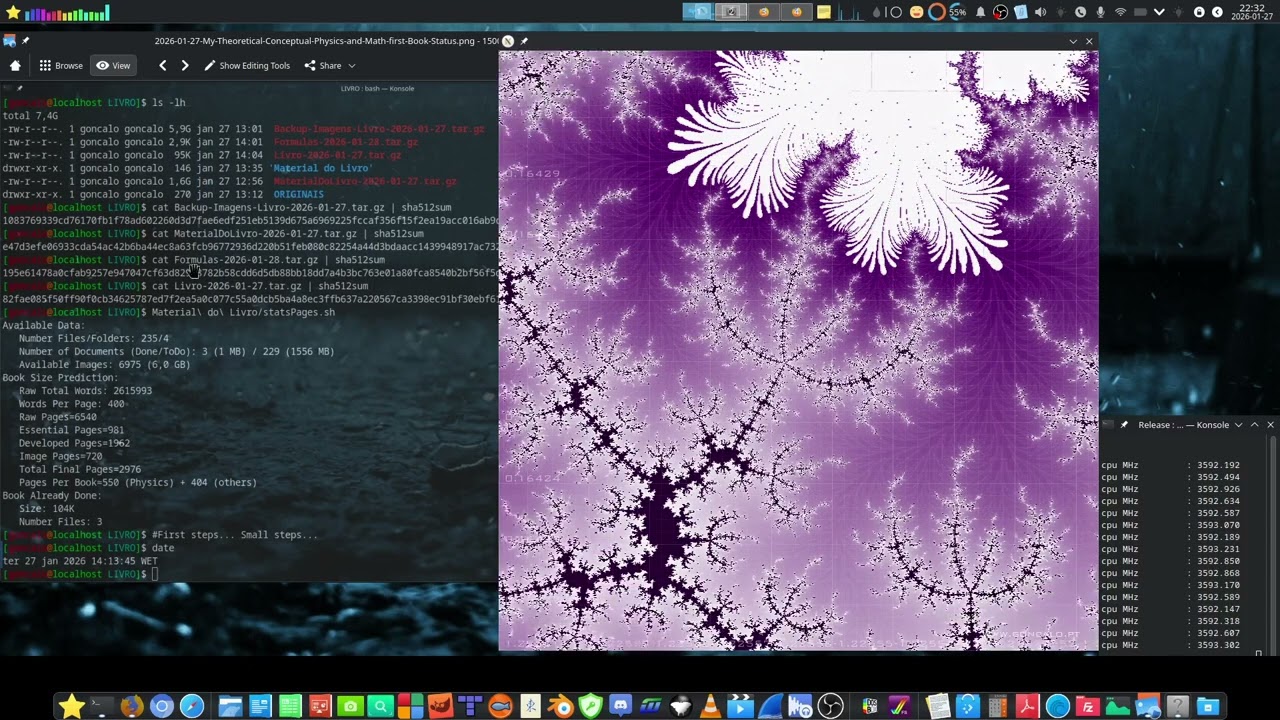Image resolution: width=1280 pixels, height=720 pixels.
Task: Open the screenshot camera app in dock
Action: tap(350, 707)
